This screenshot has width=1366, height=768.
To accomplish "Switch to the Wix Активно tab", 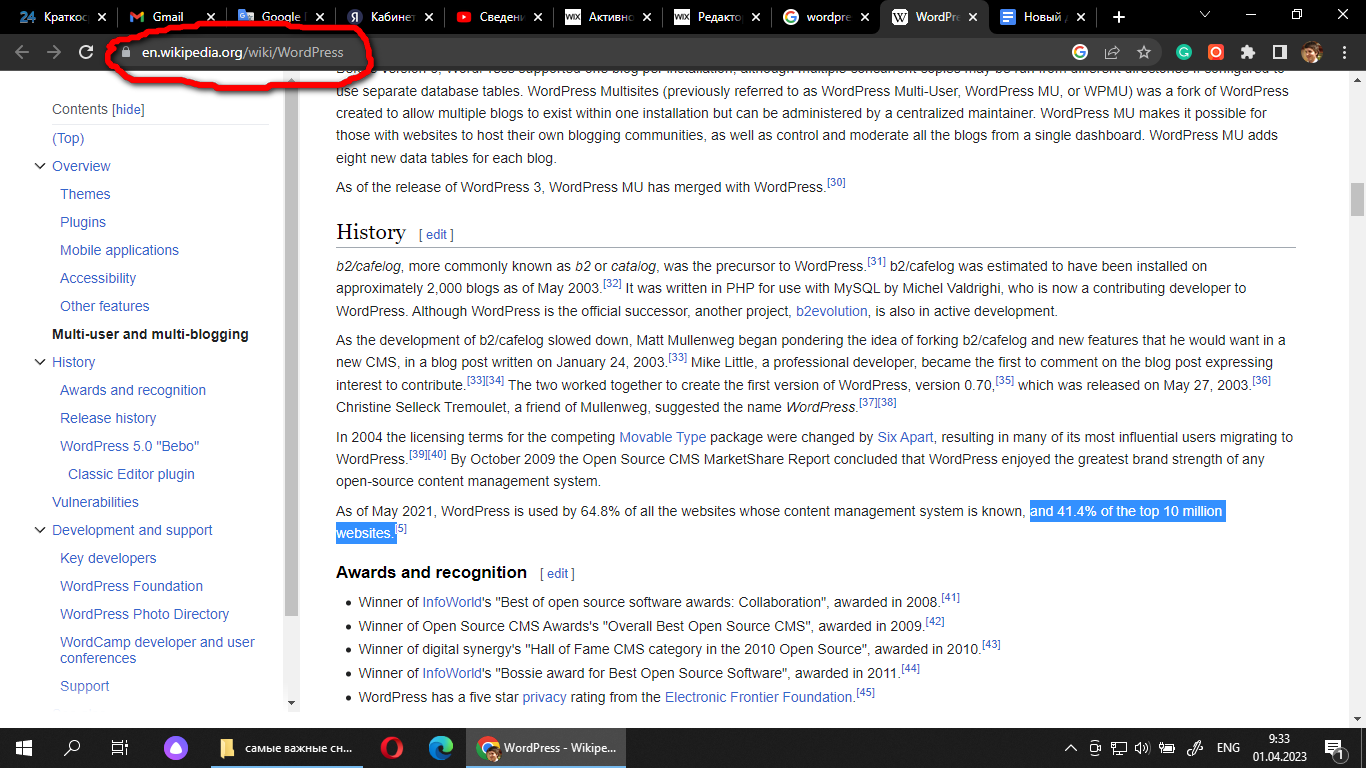I will click(609, 17).
